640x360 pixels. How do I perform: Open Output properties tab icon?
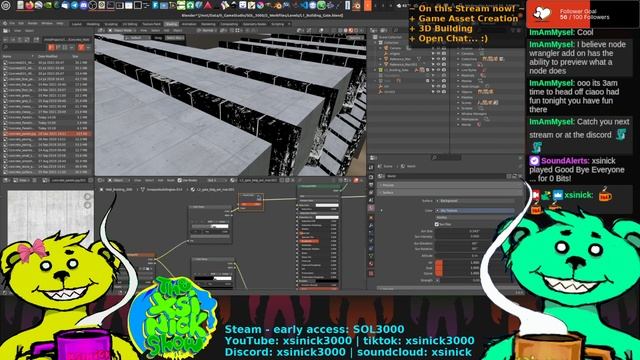[x=371, y=184]
